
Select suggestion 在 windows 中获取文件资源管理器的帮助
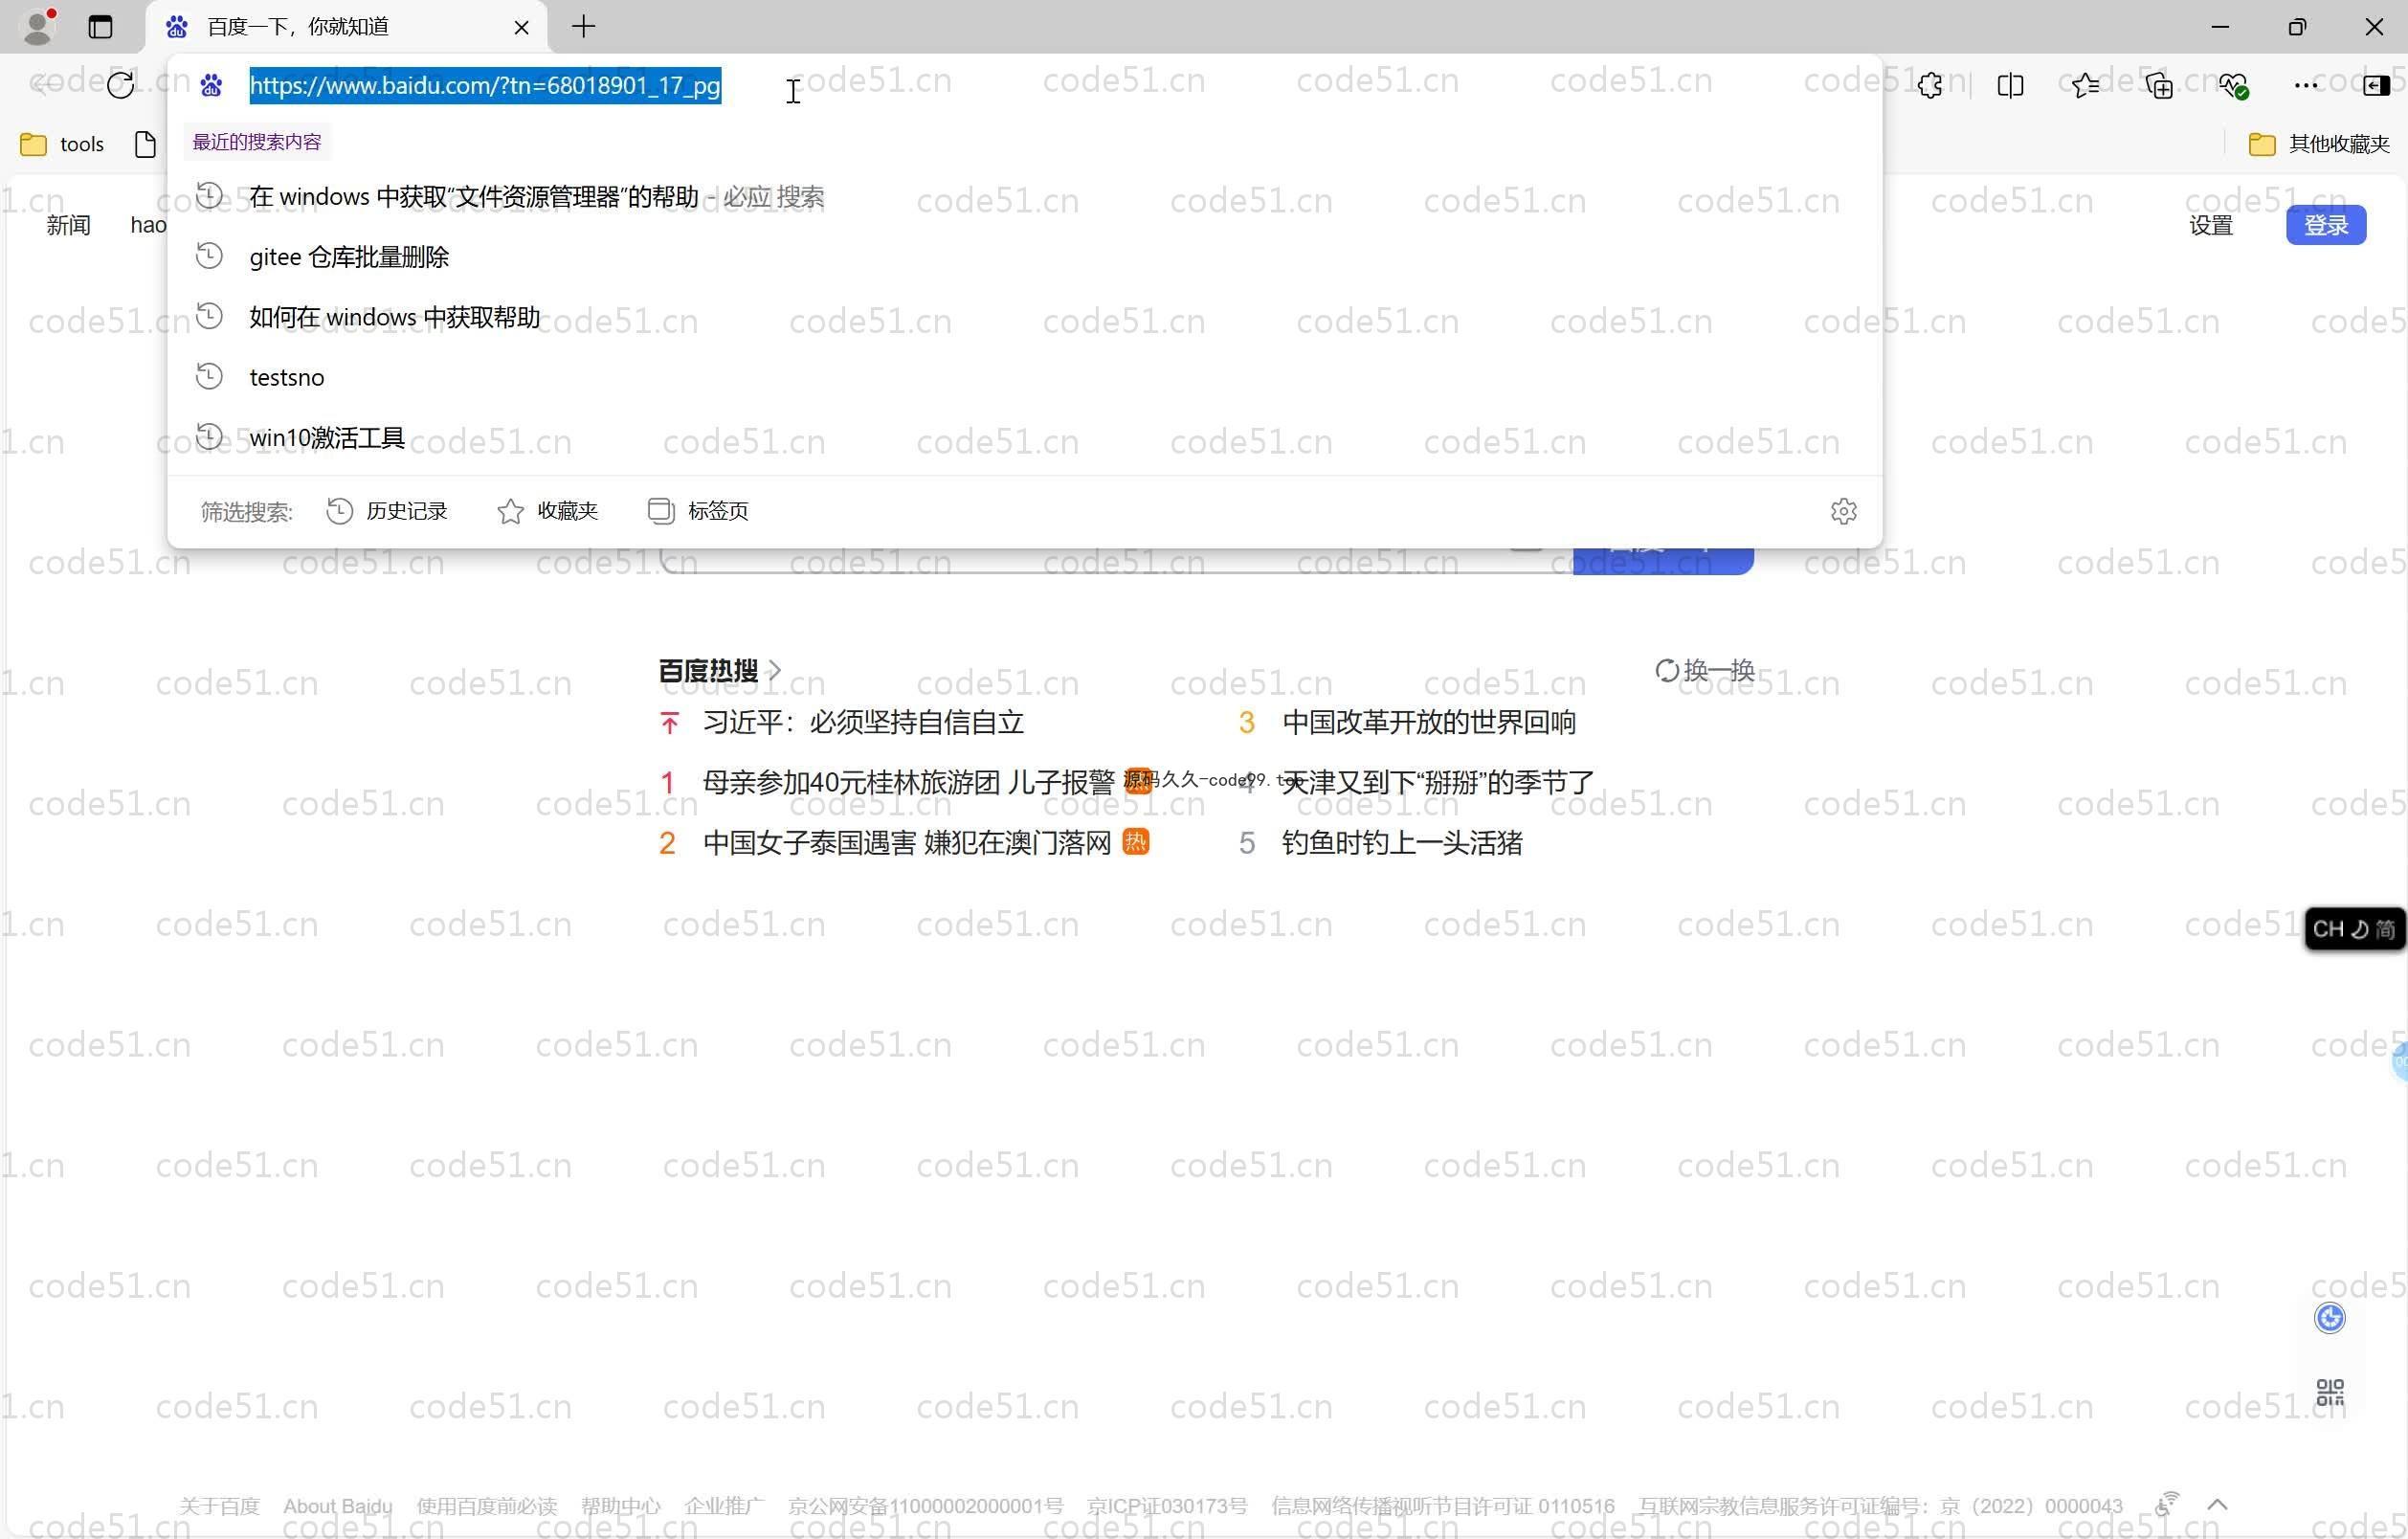[x=1024, y=196]
